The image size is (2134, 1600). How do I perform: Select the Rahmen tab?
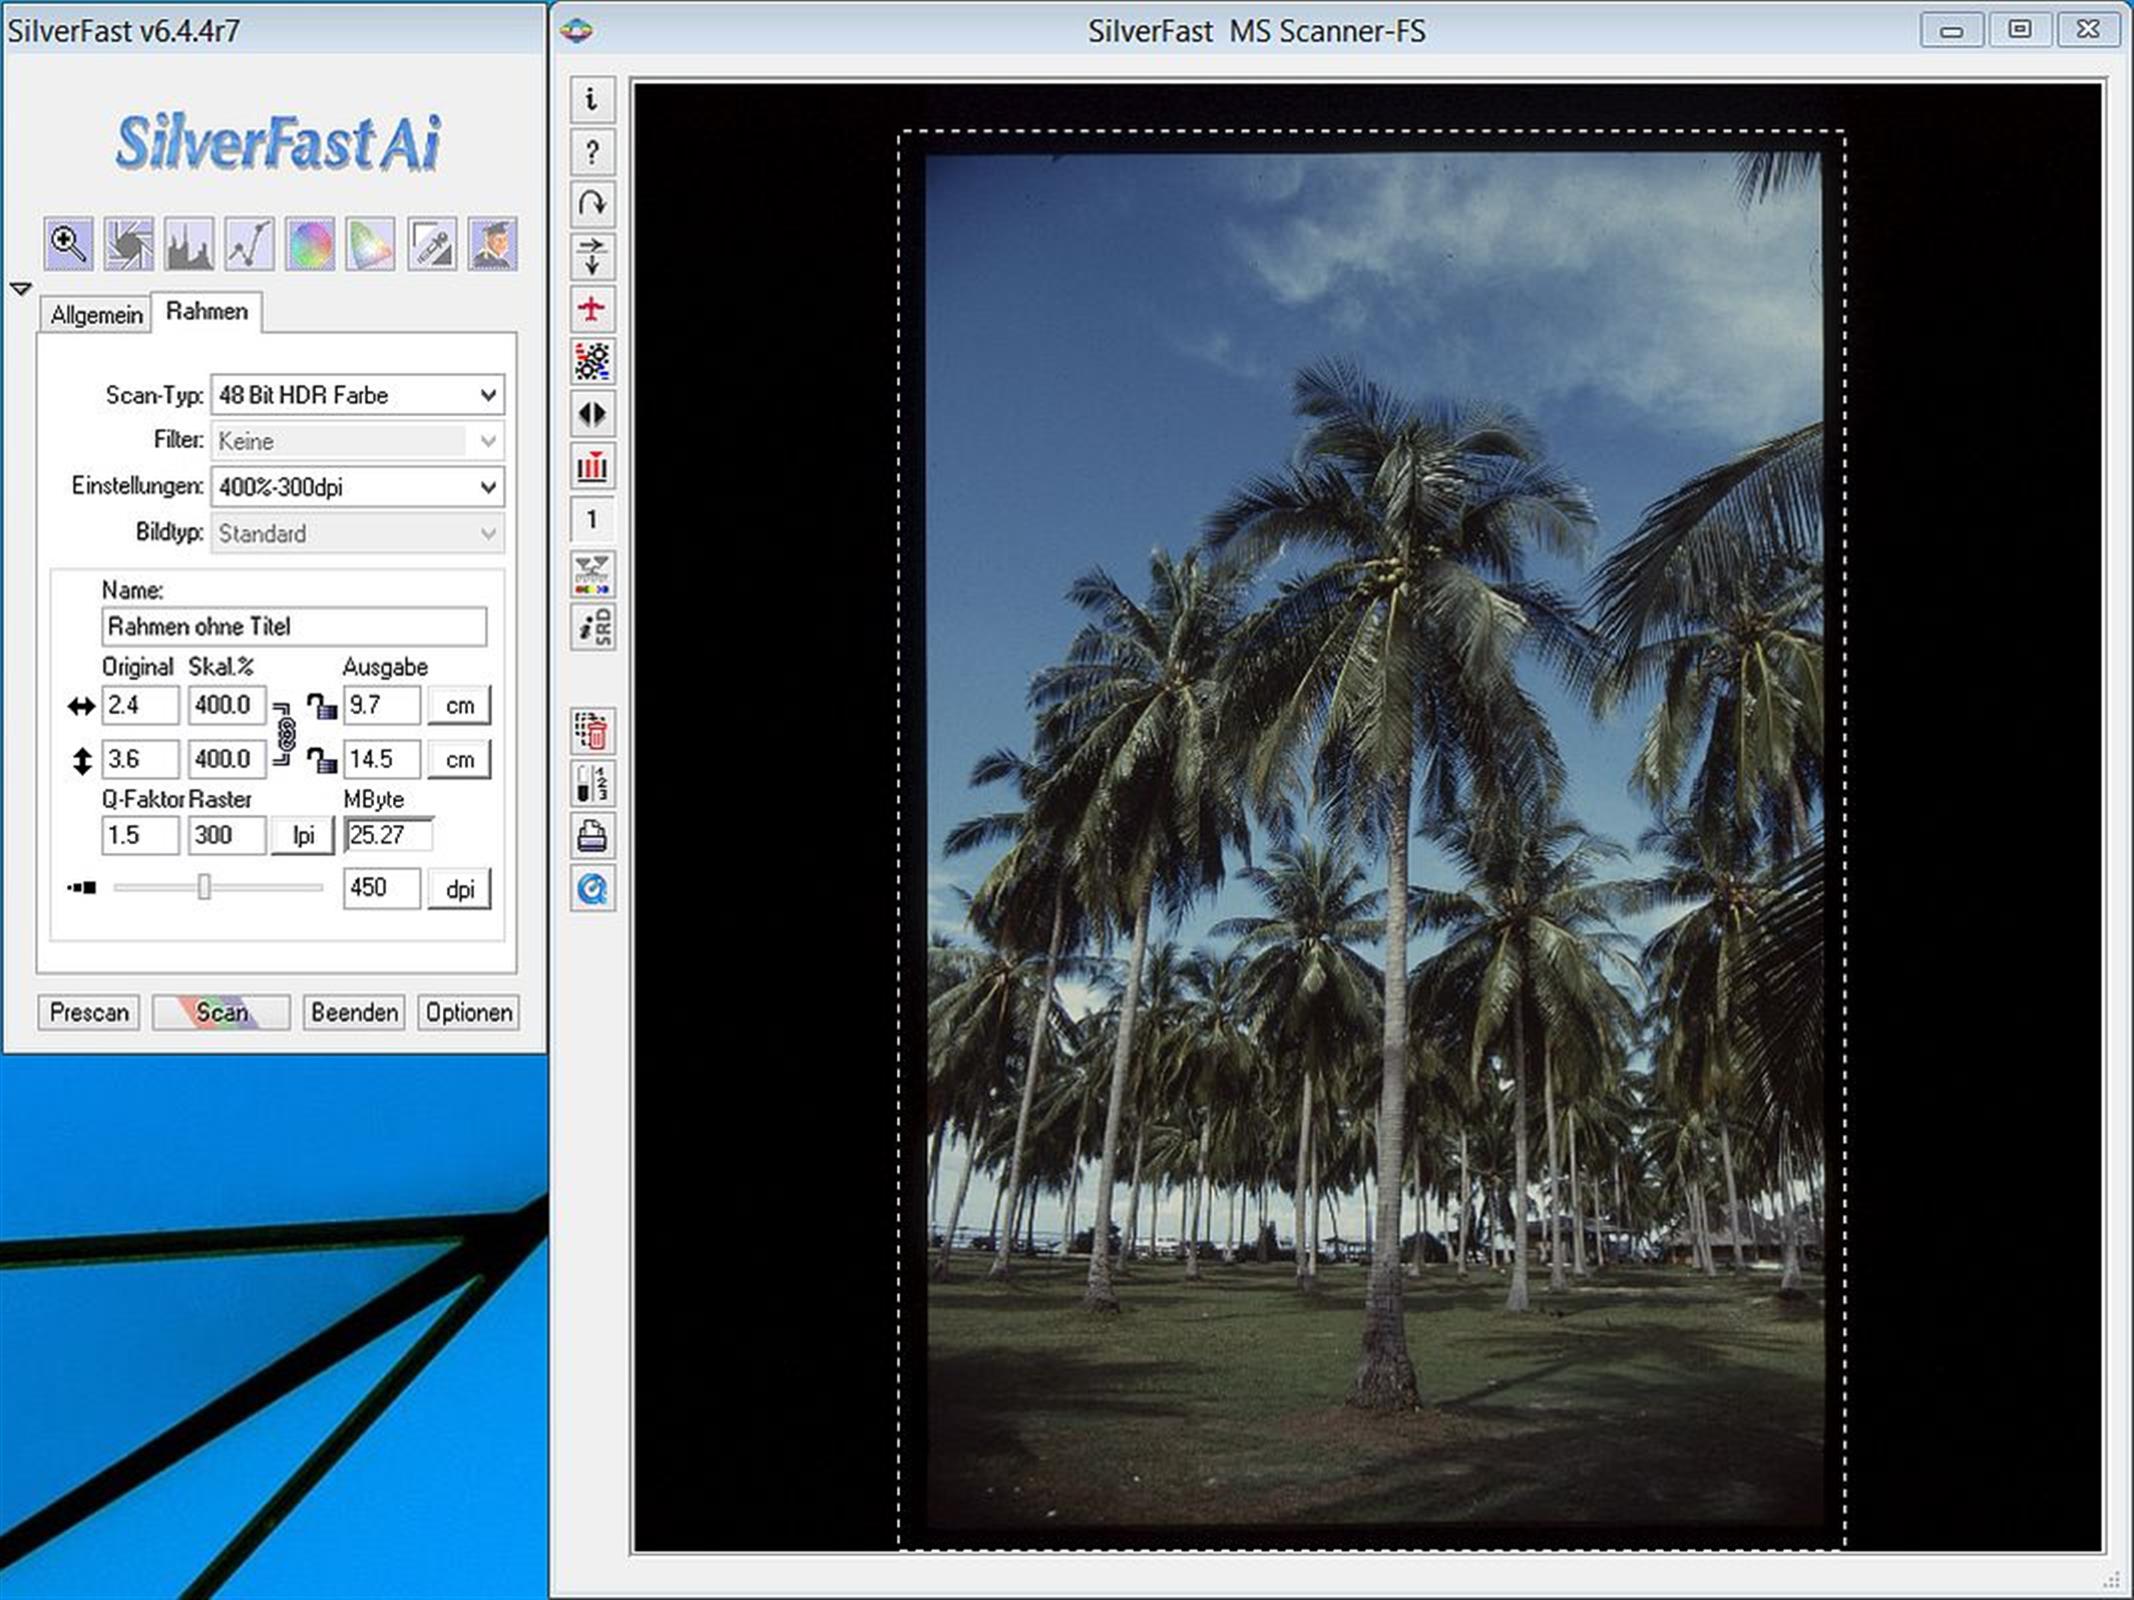pyautogui.click(x=207, y=312)
